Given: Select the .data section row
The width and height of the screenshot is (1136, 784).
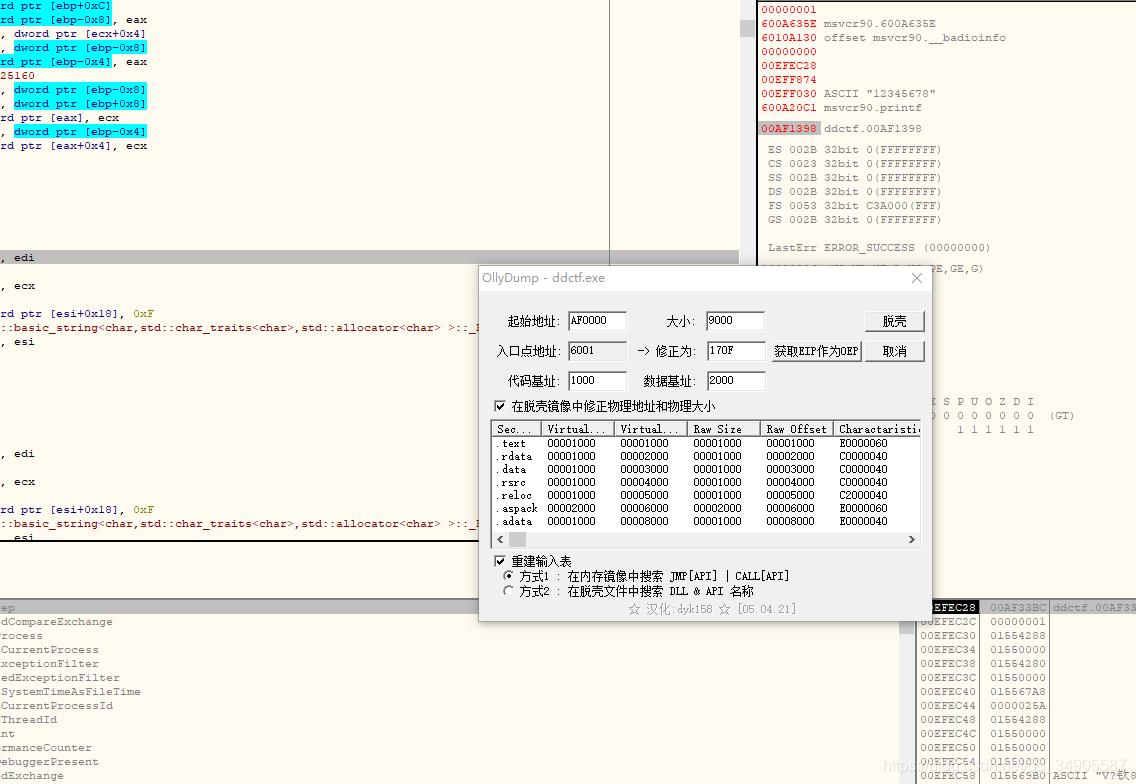Looking at the screenshot, I should 706,470.
